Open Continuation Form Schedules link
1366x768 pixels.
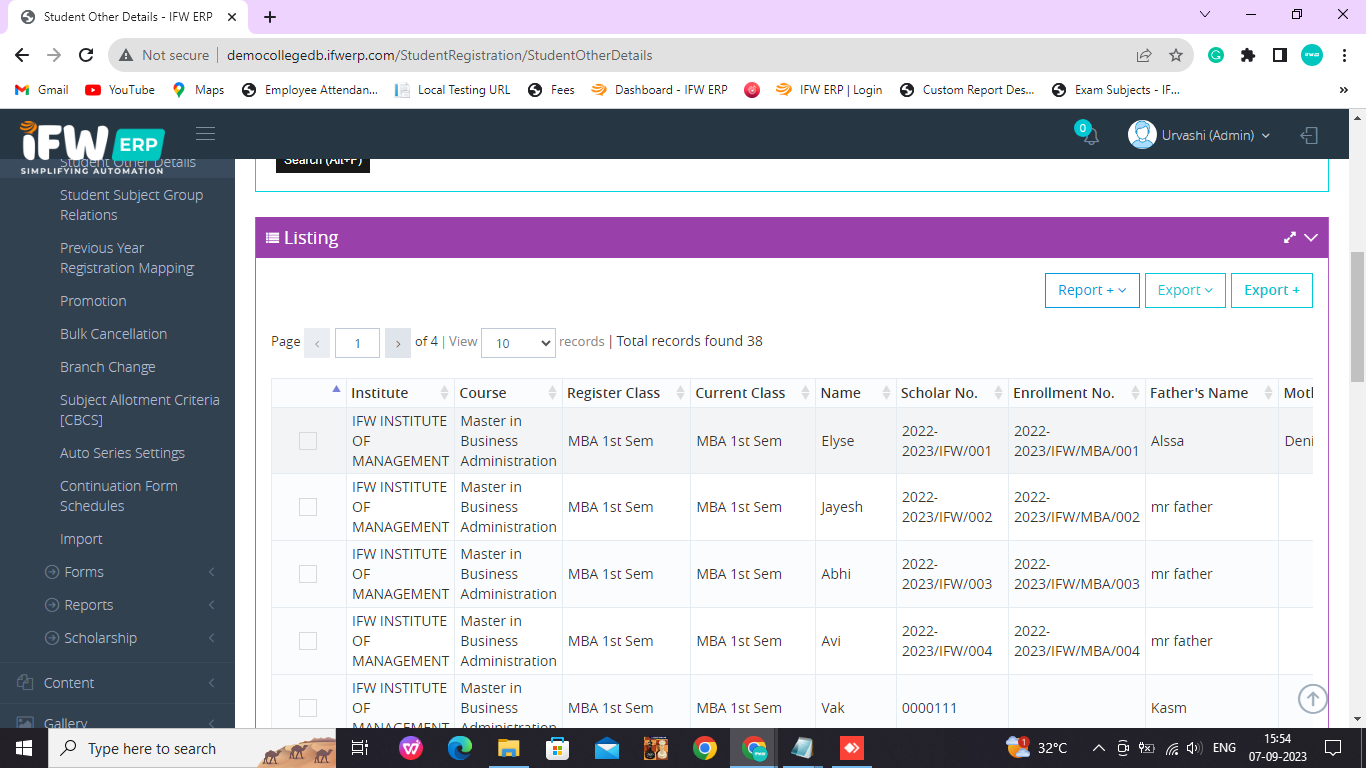pos(119,496)
